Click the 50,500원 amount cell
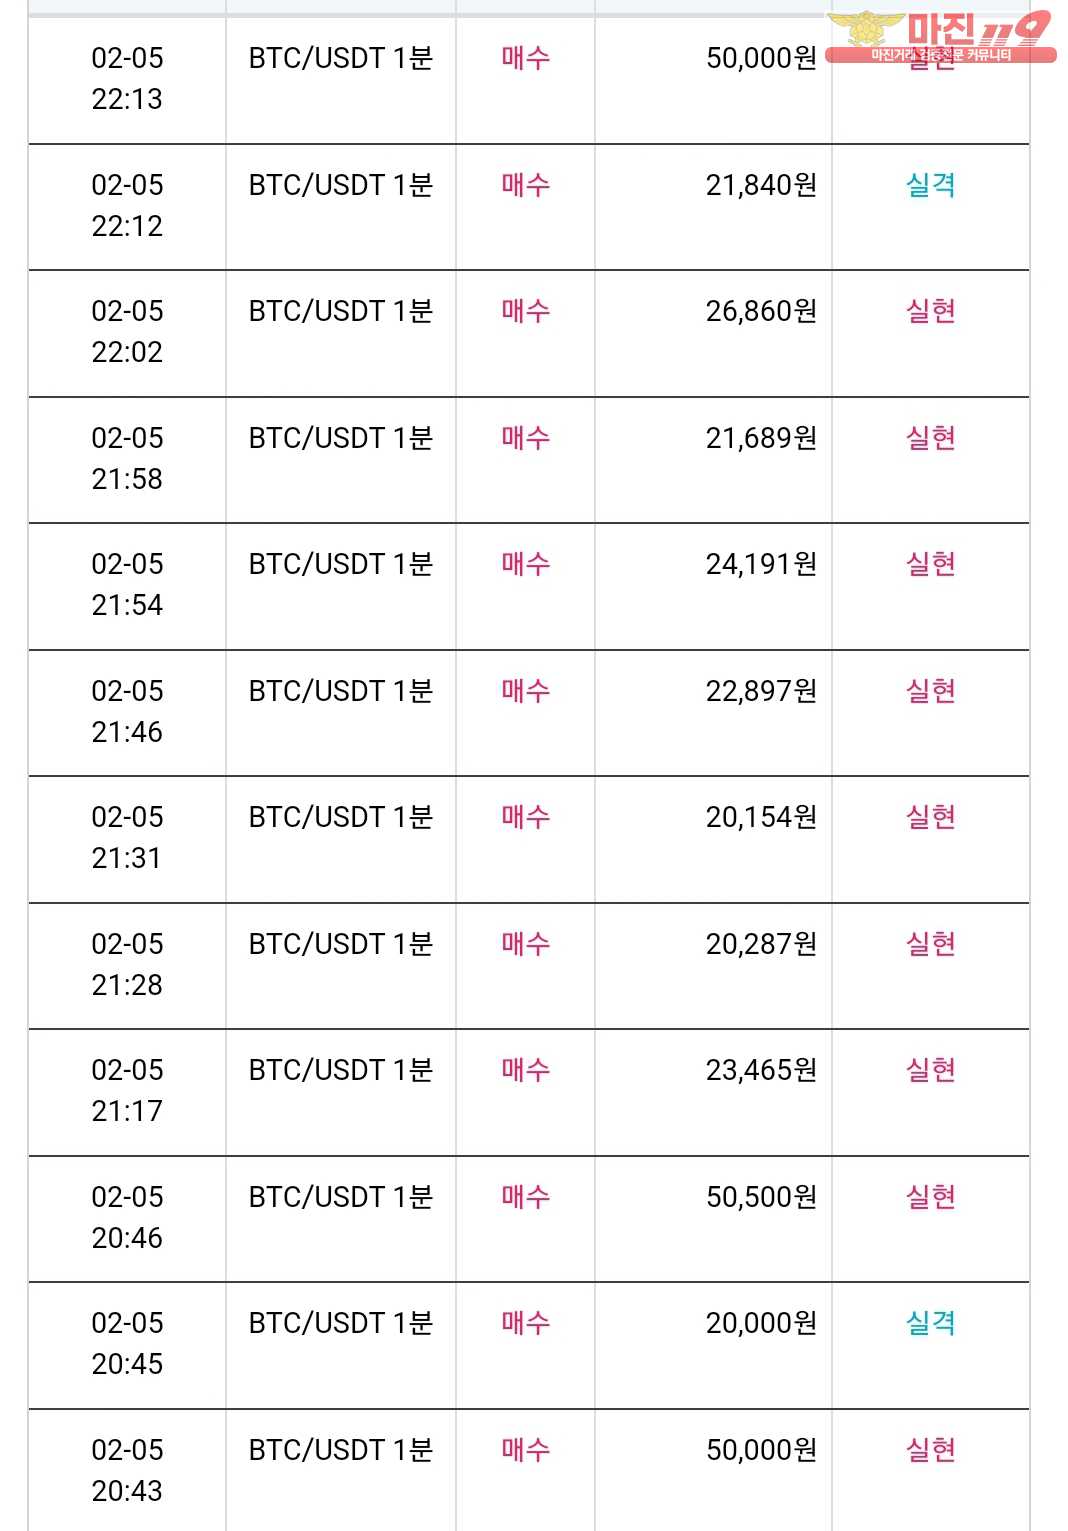Viewport: 1068px width, 1531px height. (761, 1197)
